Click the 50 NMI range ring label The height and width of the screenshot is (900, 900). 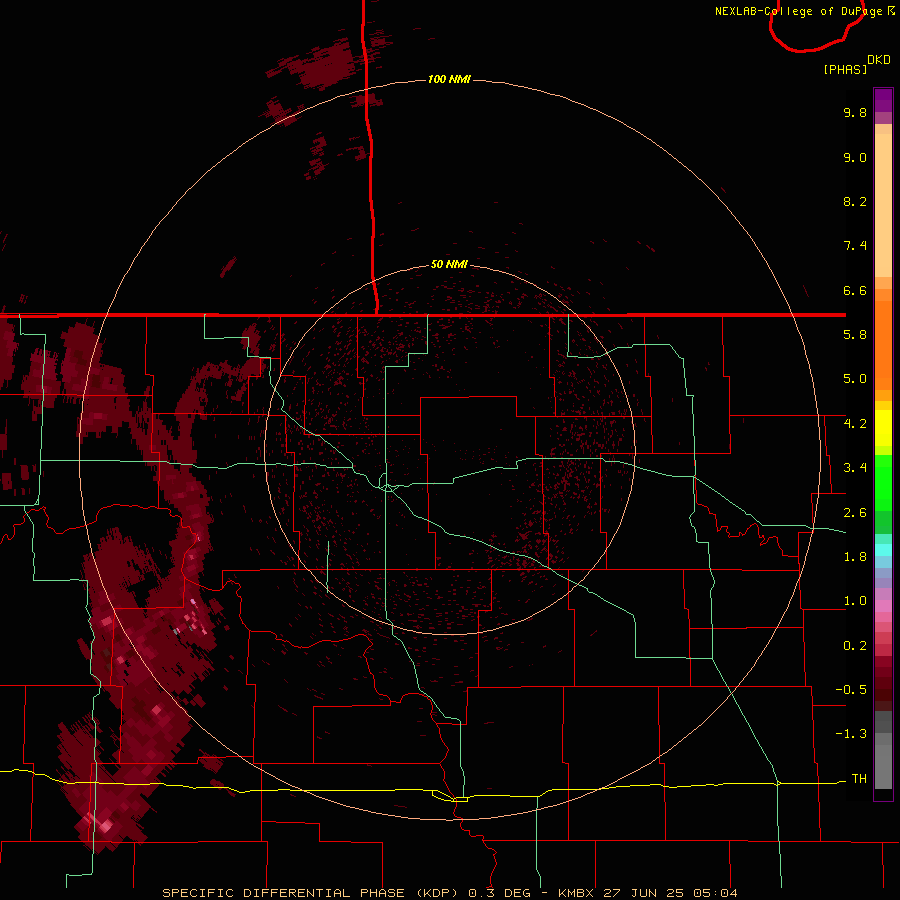[x=449, y=264]
